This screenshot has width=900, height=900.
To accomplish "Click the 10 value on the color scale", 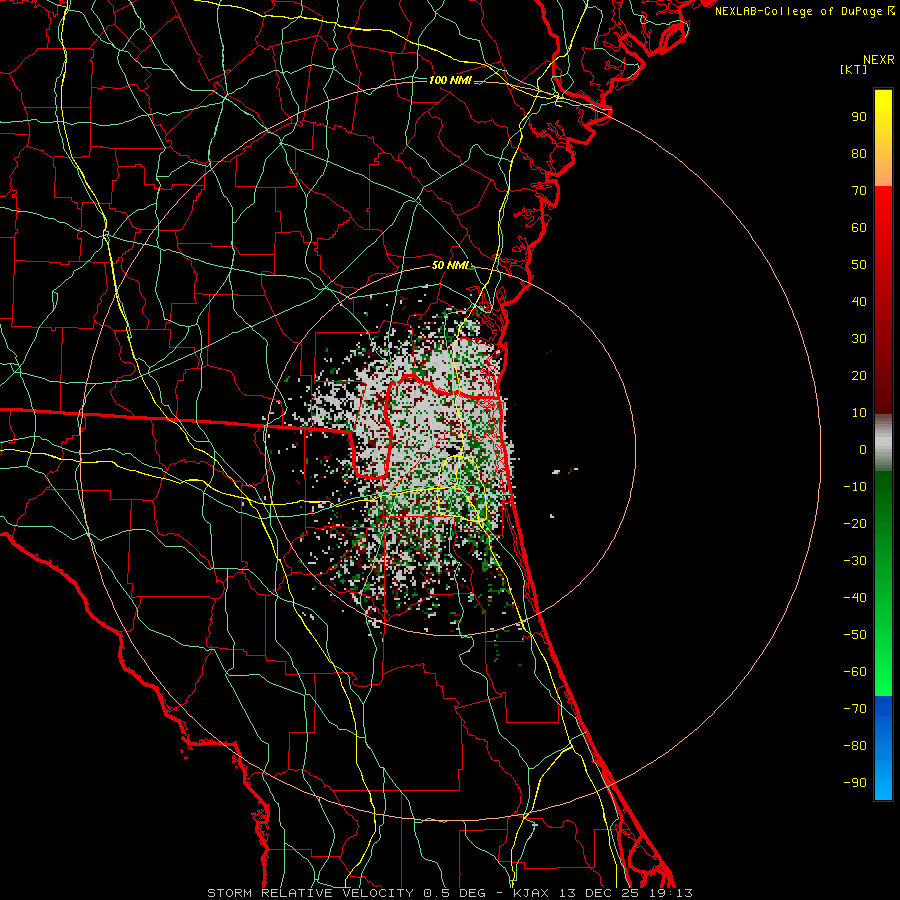I will (859, 413).
